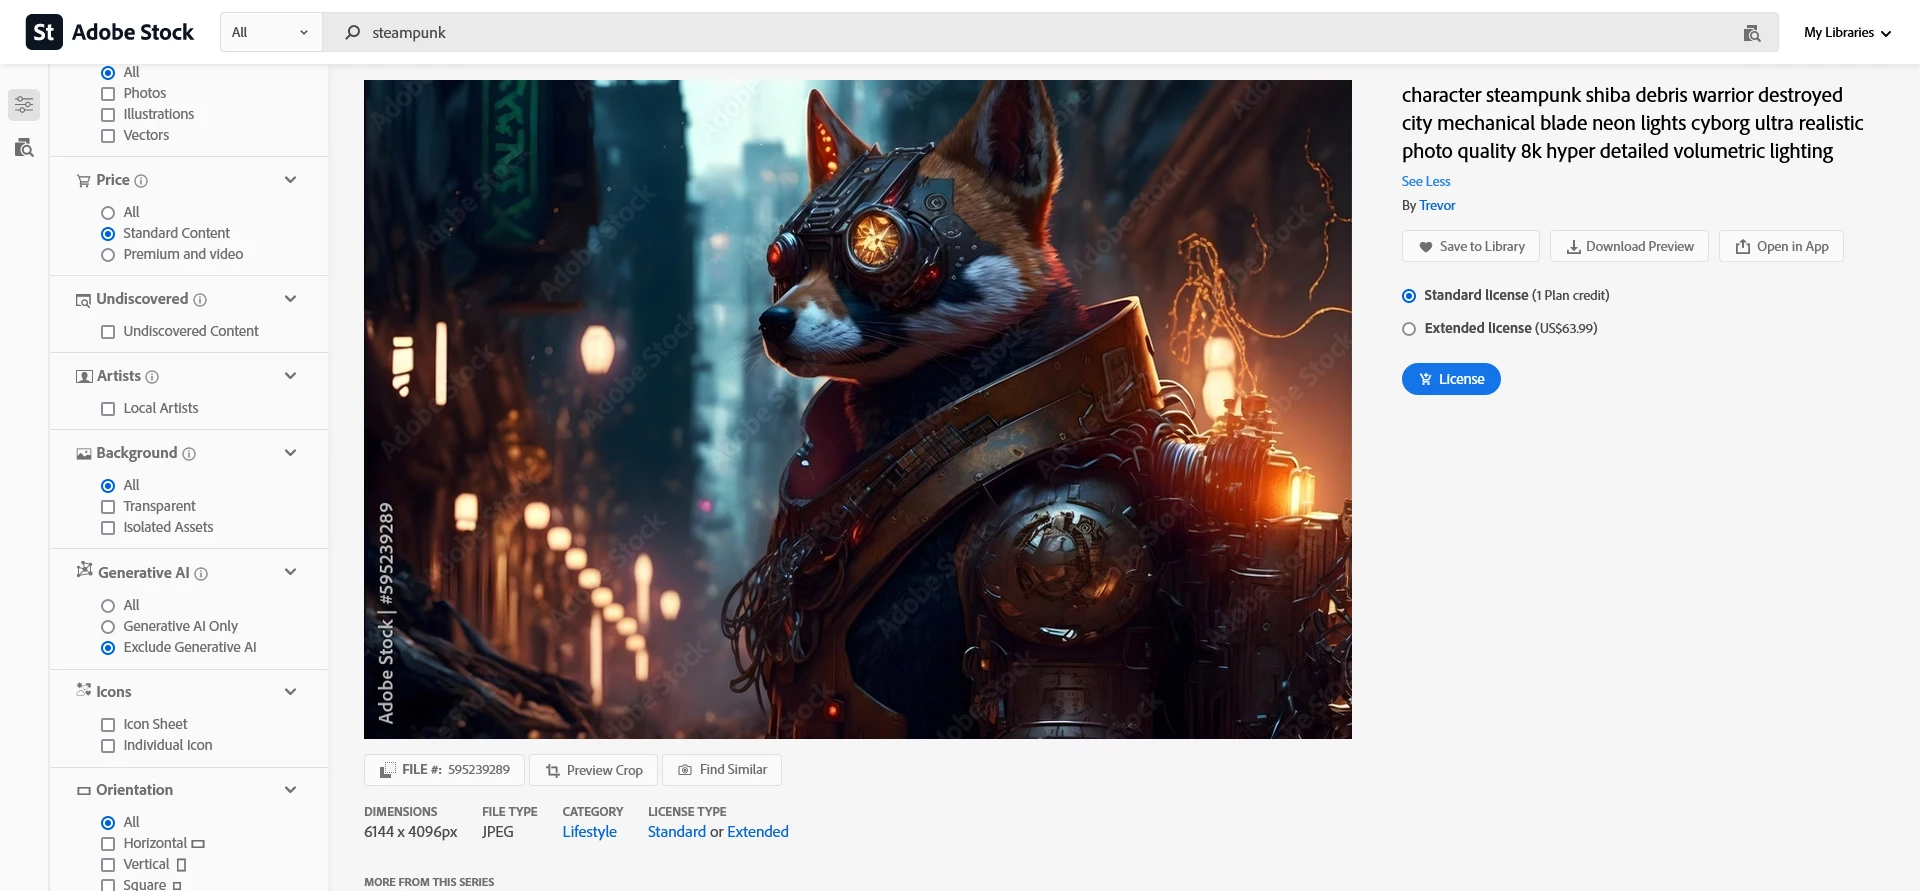Click the See Less link
This screenshot has width=1920, height=891.
(x=1426, y=181)
